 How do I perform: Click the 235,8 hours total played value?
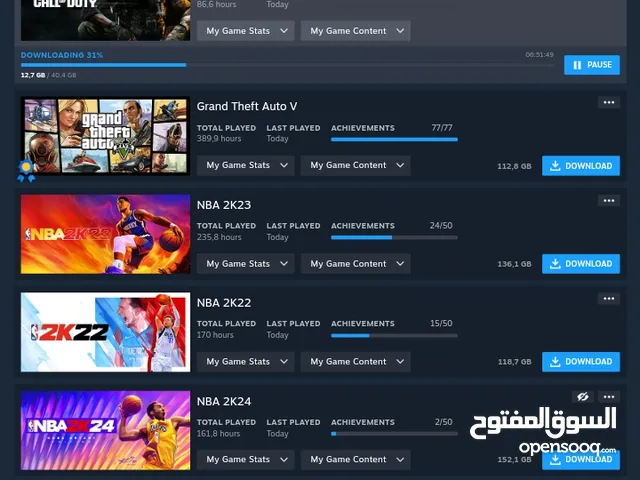tap(219, 237)
